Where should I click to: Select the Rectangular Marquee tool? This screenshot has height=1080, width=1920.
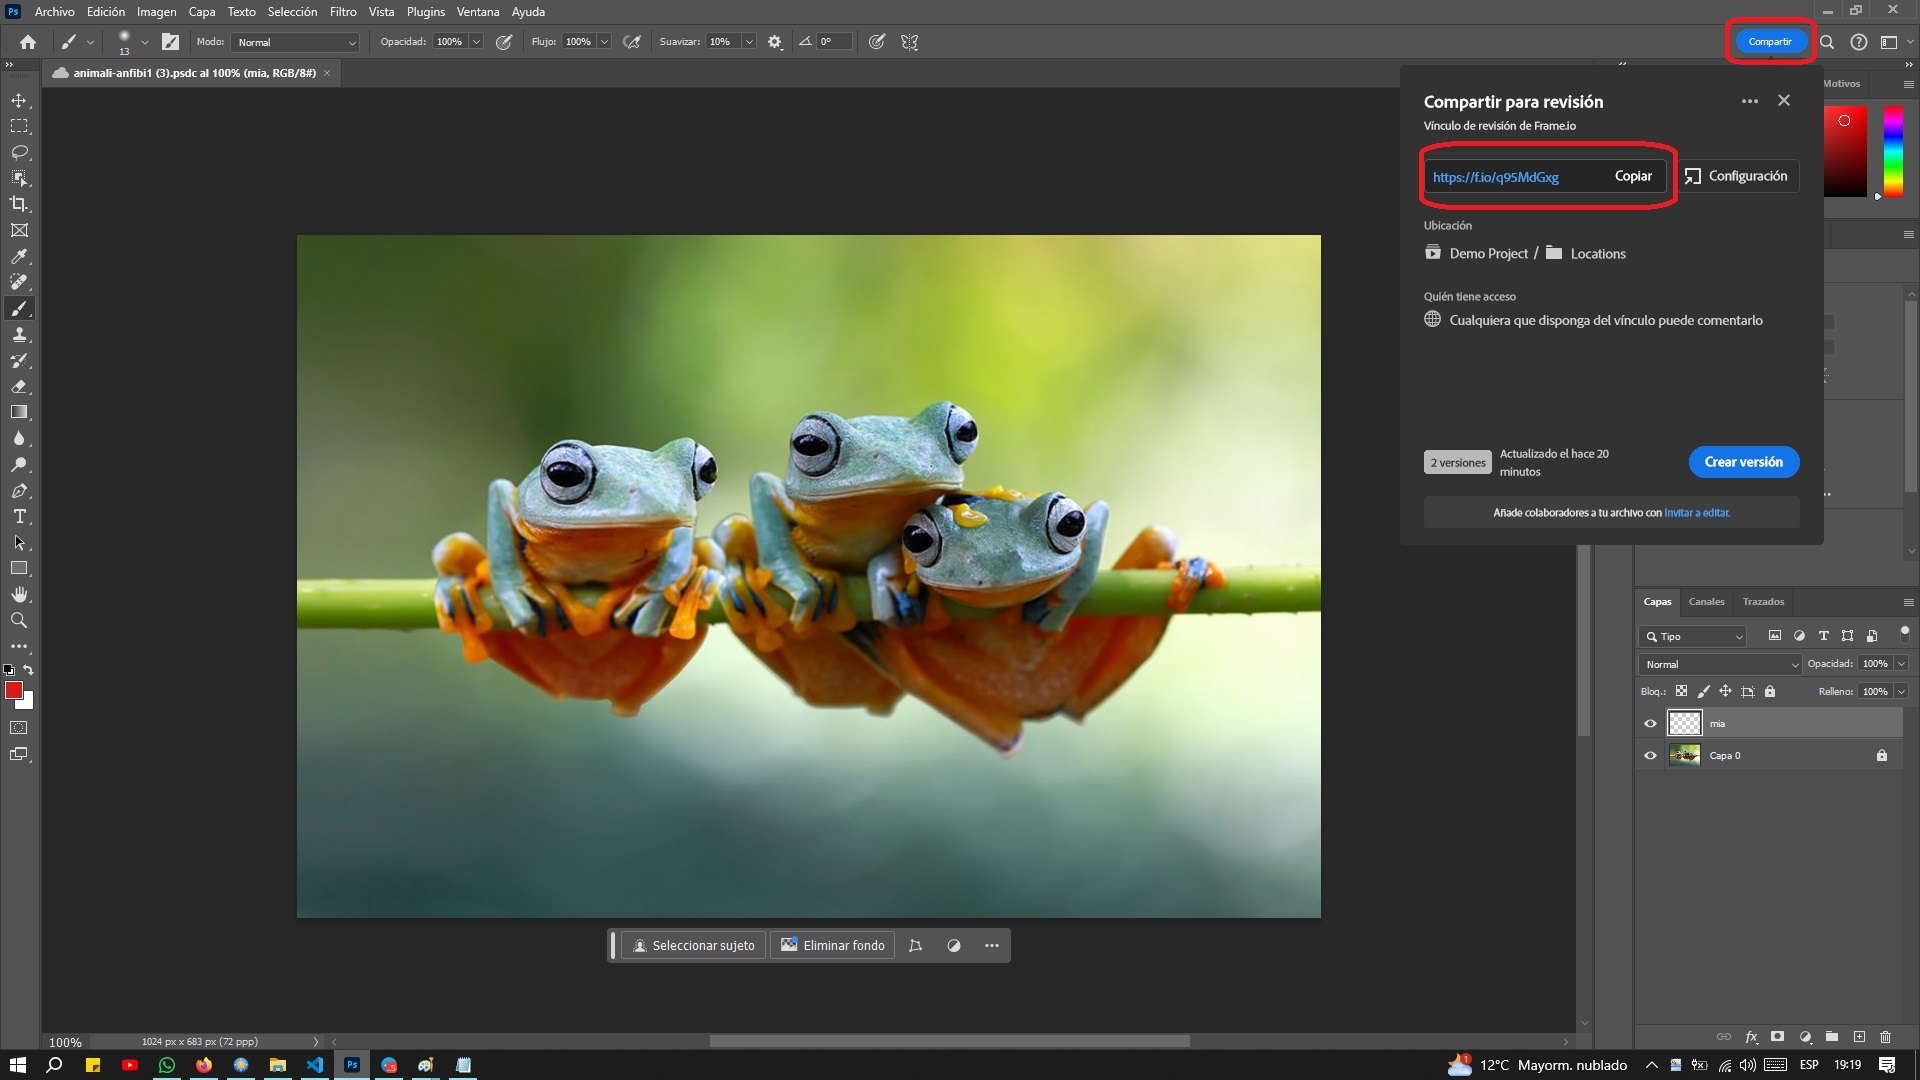point(19,127)
